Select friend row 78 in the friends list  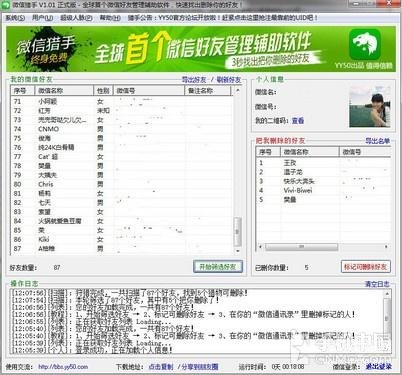[122, 166]
